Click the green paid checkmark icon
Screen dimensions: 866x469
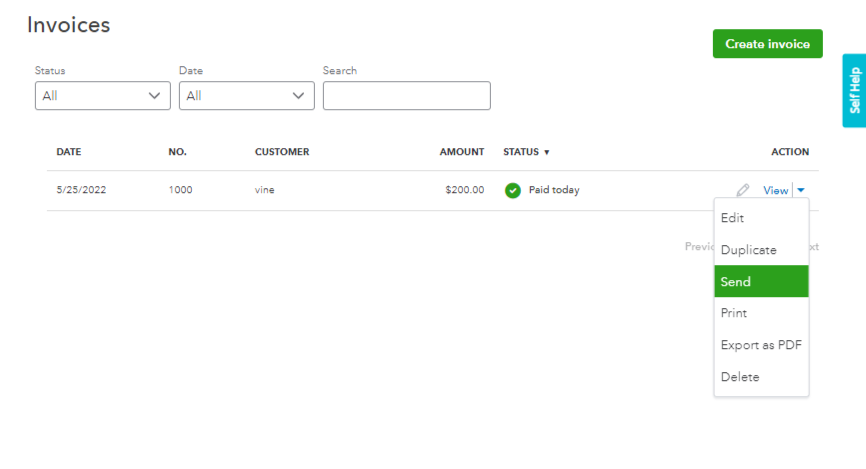513,190
